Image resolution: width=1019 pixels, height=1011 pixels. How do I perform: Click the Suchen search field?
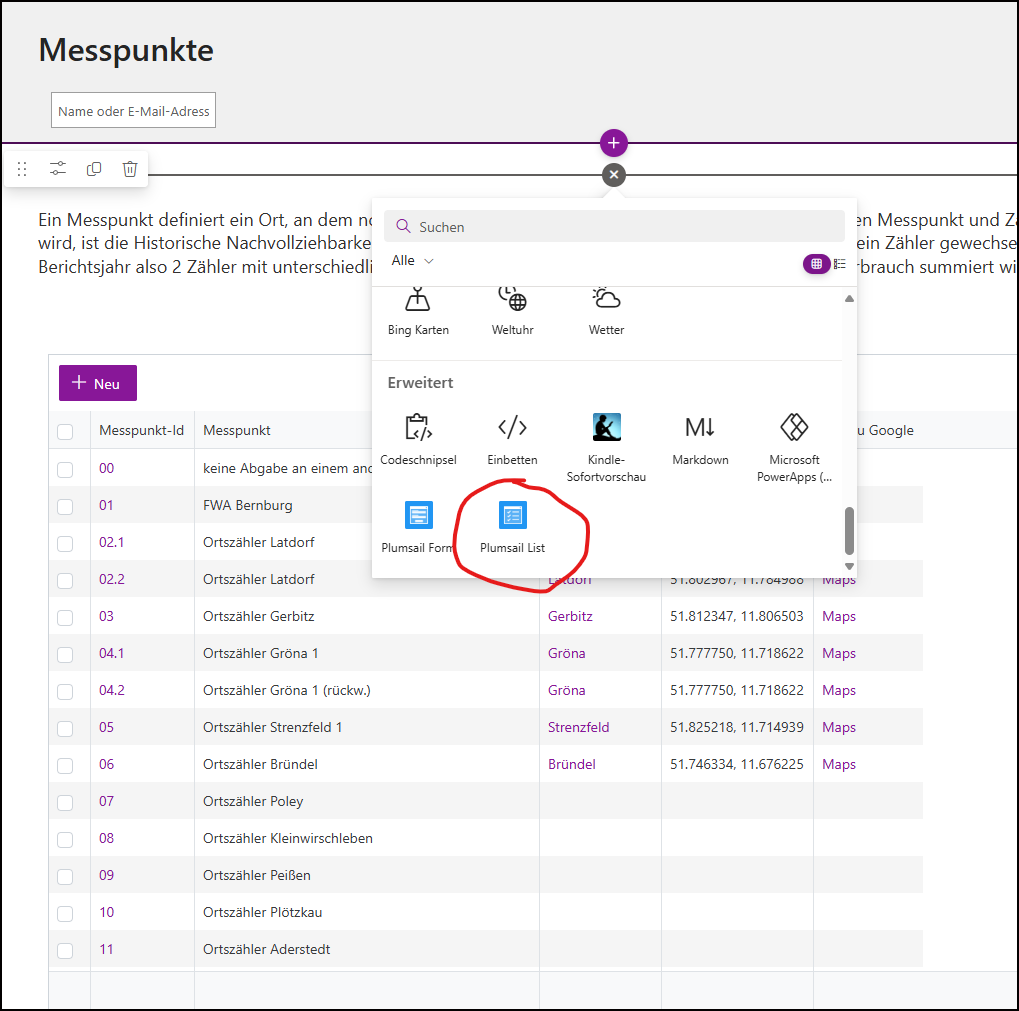[x=614, y=227]
